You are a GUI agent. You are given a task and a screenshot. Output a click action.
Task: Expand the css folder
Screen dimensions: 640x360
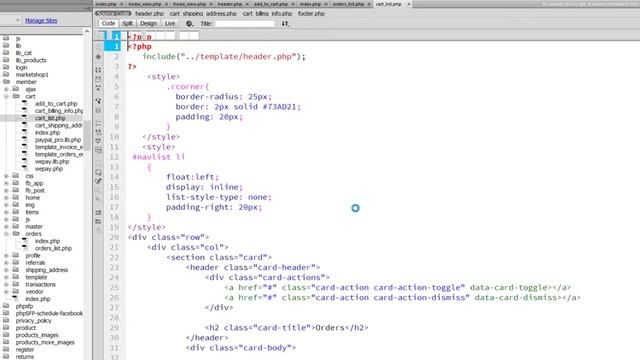(6, 176)
